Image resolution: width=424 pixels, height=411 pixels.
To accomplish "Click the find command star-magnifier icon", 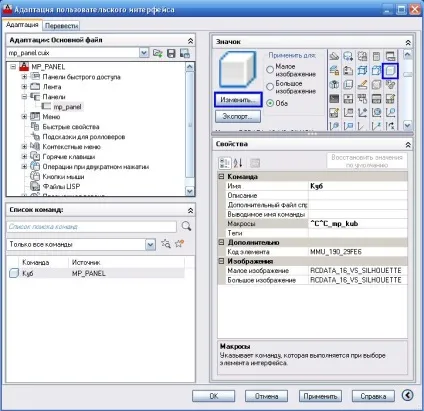I will tap(166, 244).
